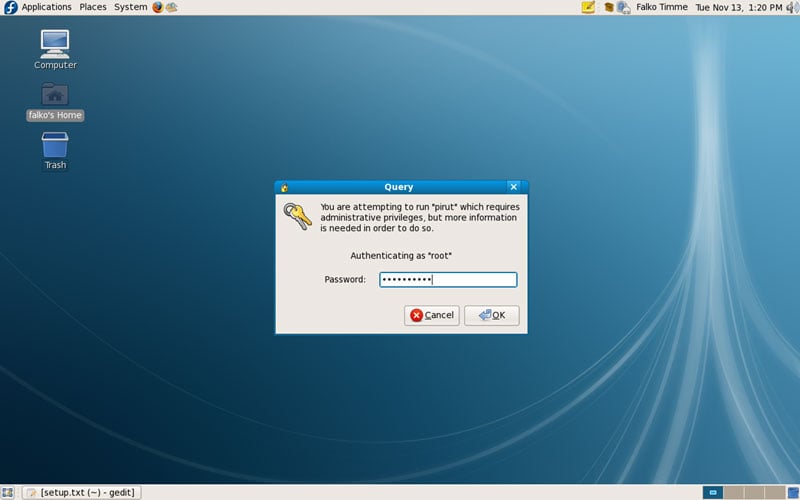Click the network status tray icon
Image resolution: width=800 pixels, height=500 pixels.
[623, 7]
